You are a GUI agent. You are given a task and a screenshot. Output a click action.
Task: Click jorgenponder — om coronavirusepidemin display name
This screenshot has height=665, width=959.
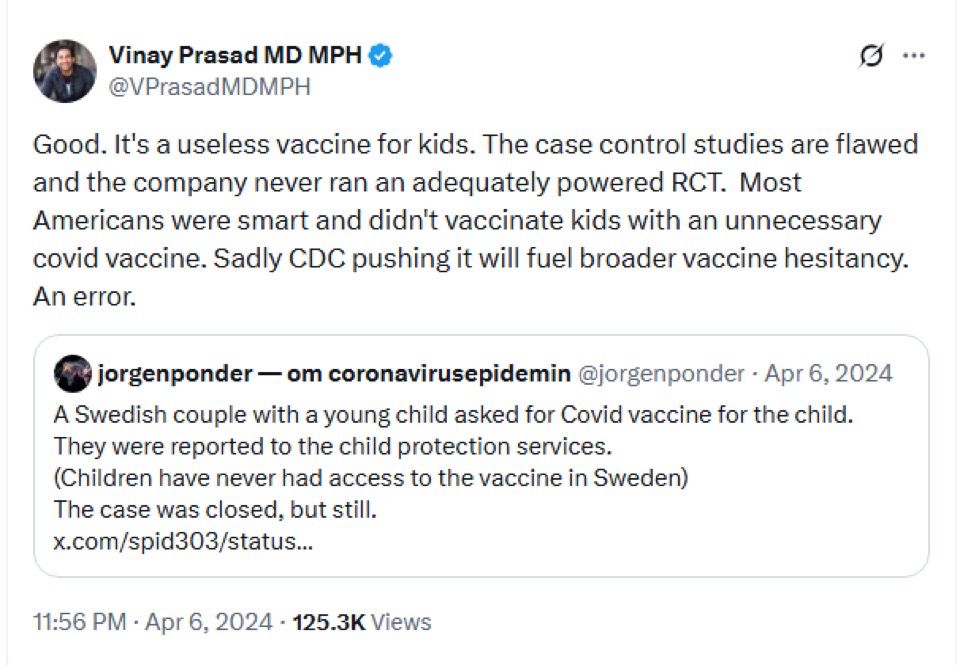coord(334,373)
